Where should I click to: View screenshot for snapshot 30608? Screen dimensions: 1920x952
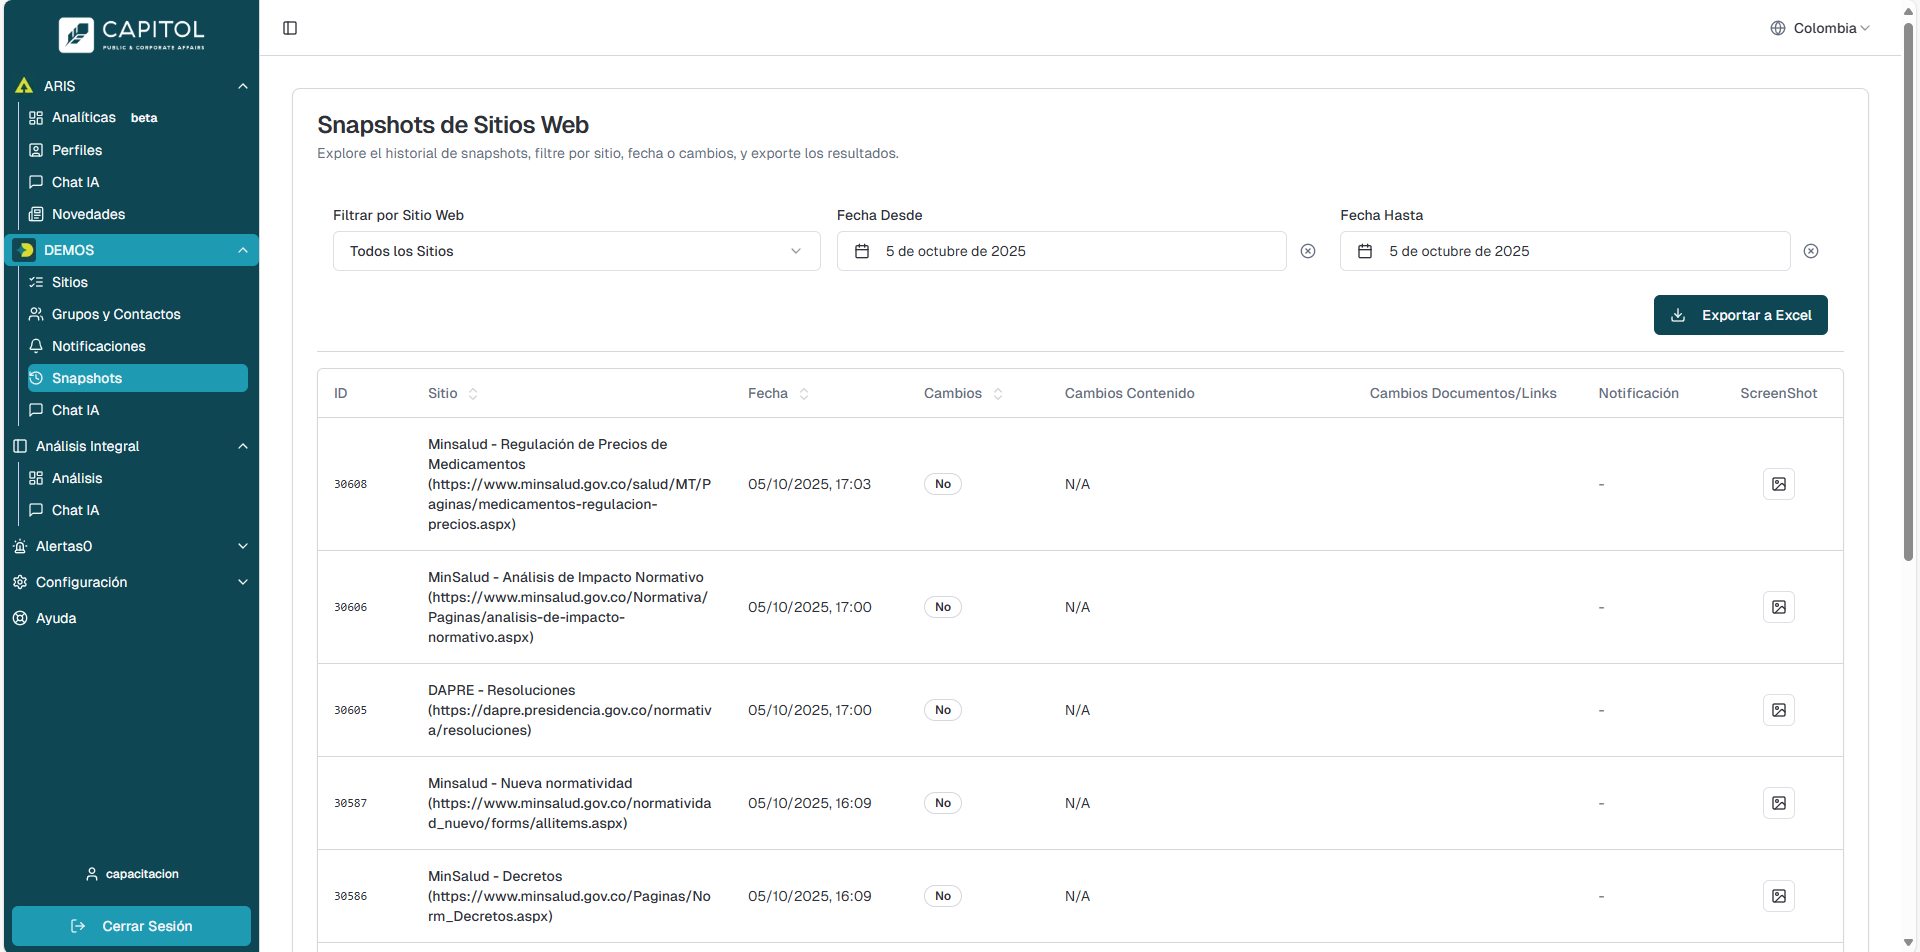click(1778, 484)
